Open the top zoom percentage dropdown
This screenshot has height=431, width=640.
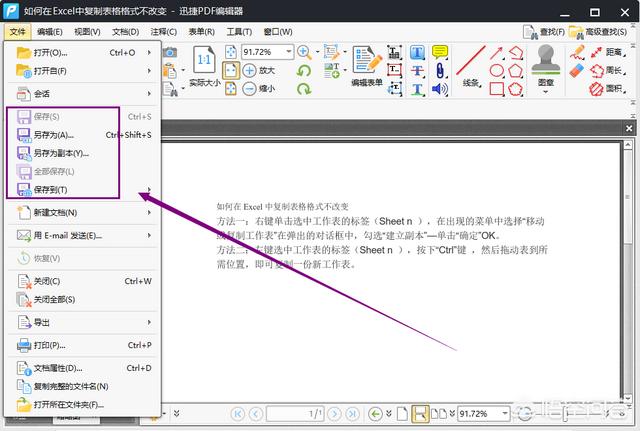point(289,52)
